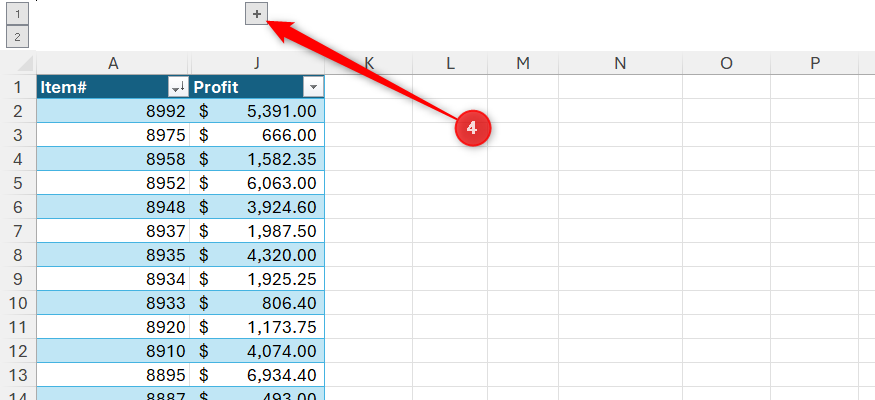The image size is (875, 400).
Task: Click the Item# header cell
Action: click(x=113, y=87)
